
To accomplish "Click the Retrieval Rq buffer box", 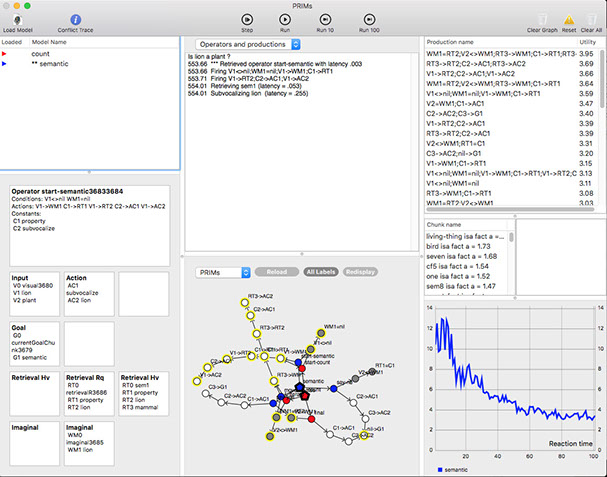I will 89,394.
